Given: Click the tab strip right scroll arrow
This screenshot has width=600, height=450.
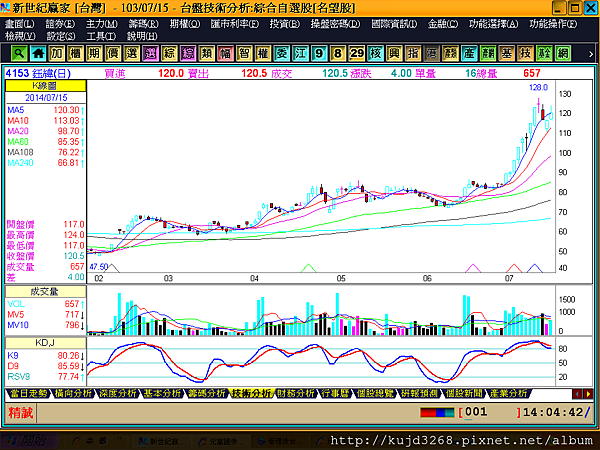Looking at the screenshot, I should click(x=588, y=394).
